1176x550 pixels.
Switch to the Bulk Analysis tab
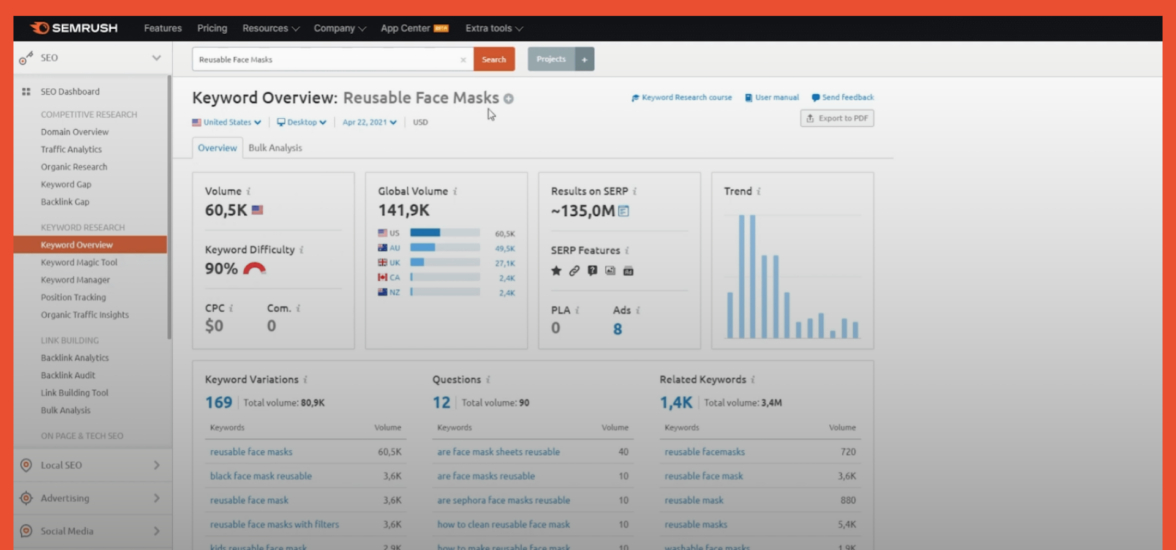pos(275,148)
